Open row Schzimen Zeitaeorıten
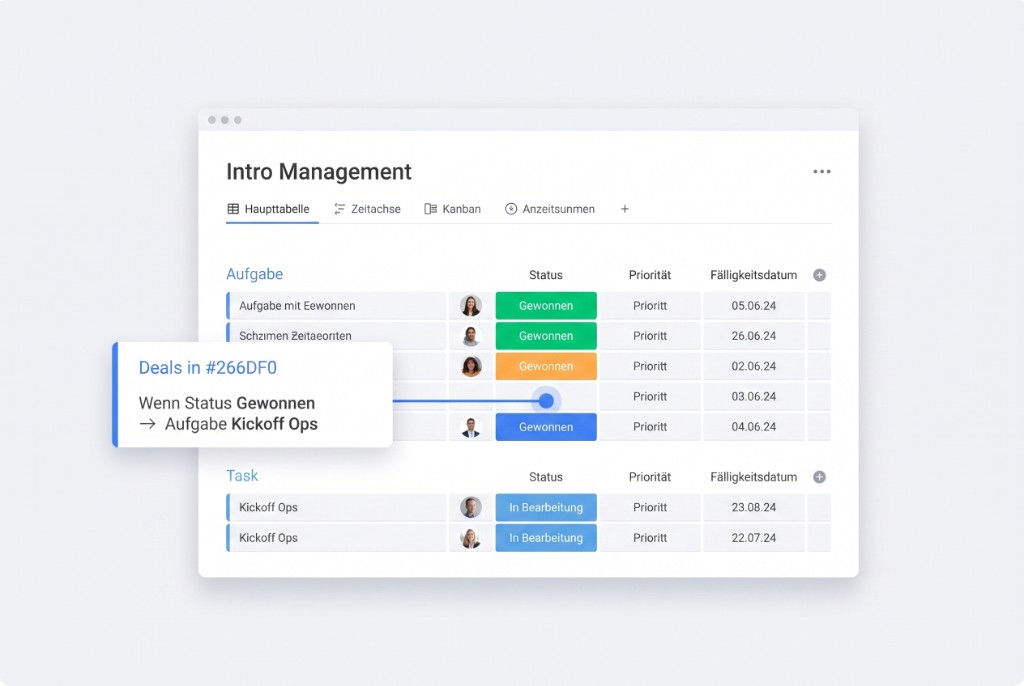Image resolution: width=1024 pixels, height=686 pixels. pyautogui.click(x=336, y=333)
